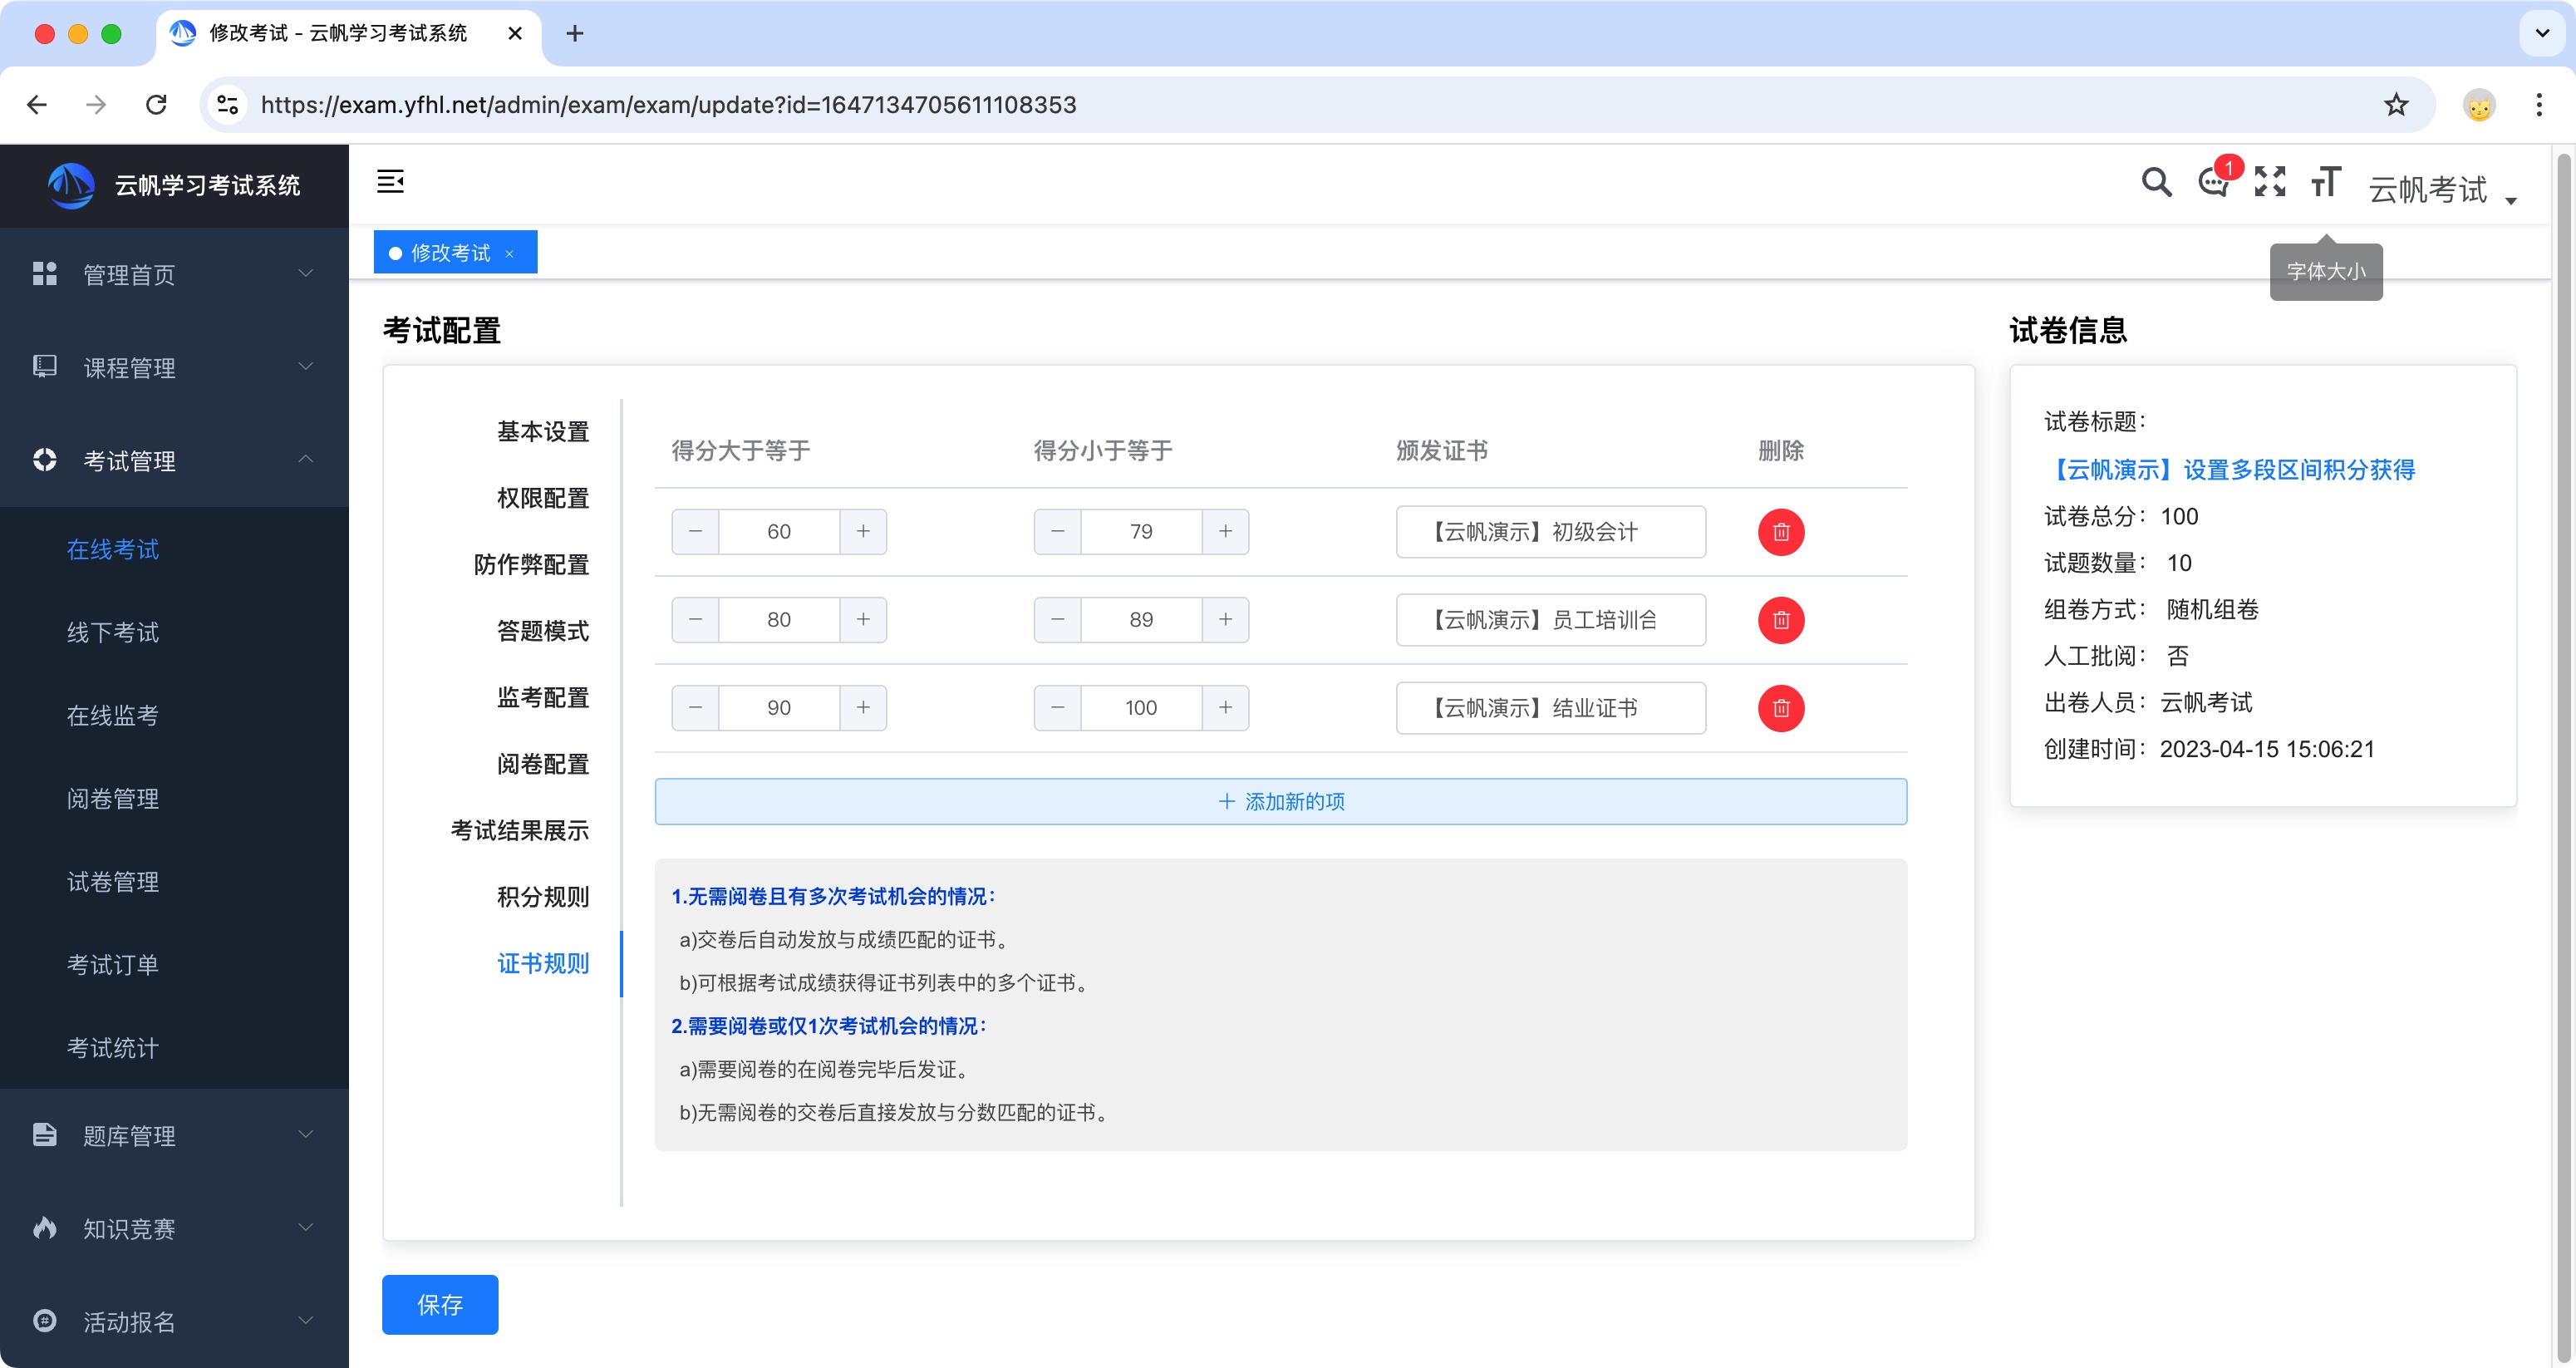
Task: Decrease the maximum score of 89
Action: pyautogui.click(x=1057, y=620)
